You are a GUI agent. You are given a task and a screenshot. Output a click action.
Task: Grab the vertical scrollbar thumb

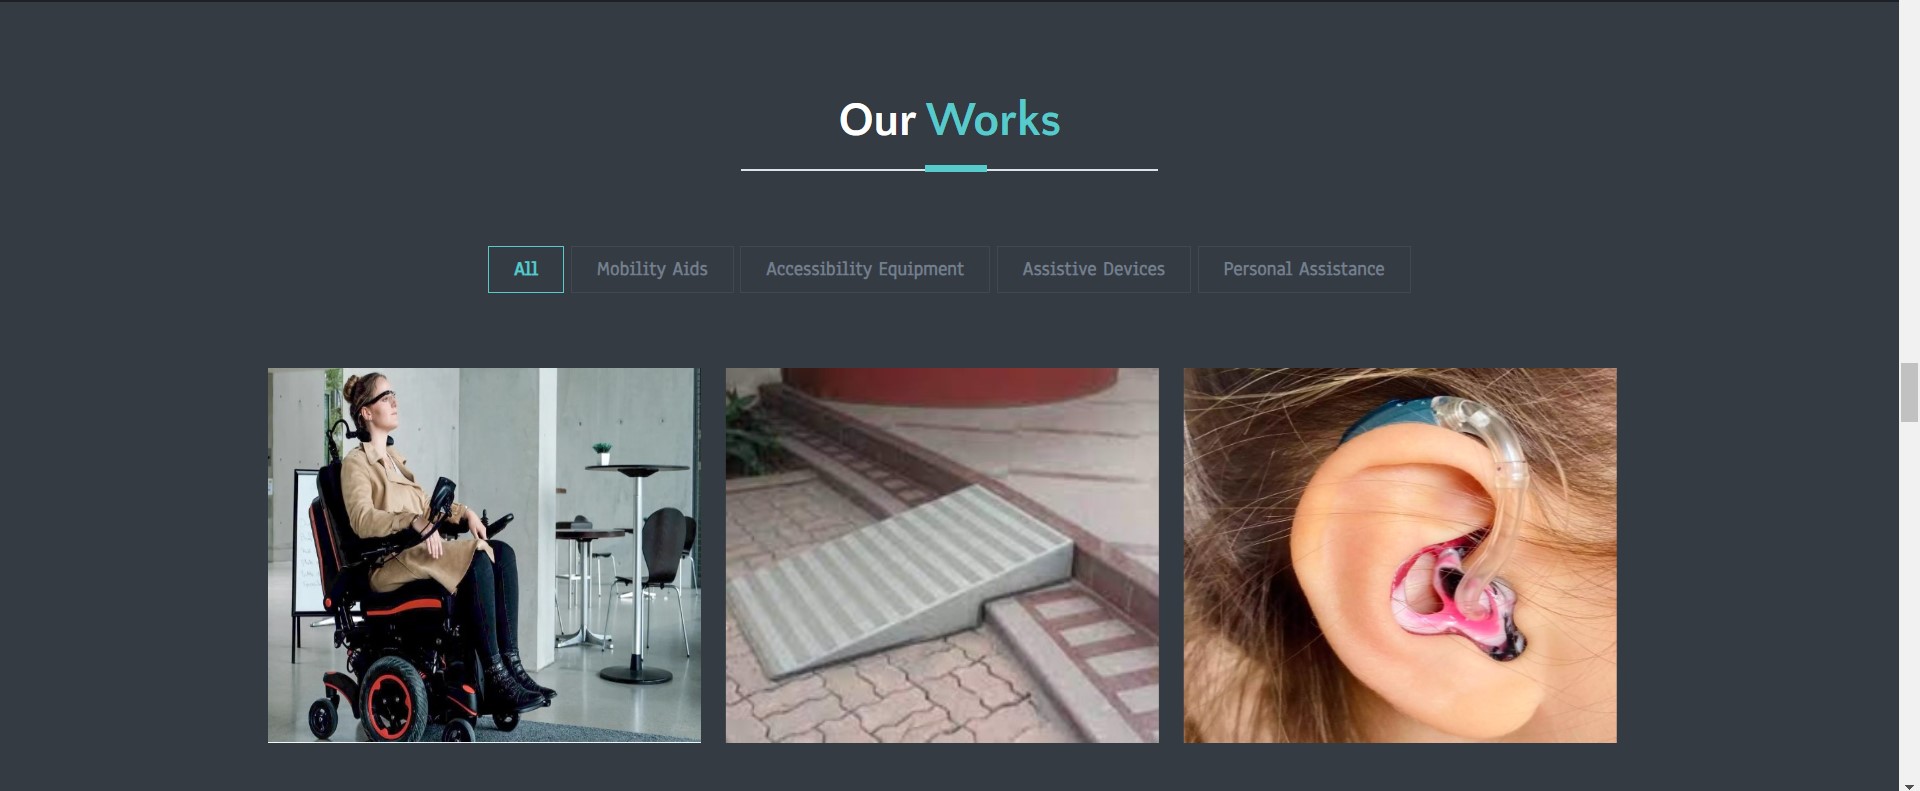click(x=1909, y=393)
